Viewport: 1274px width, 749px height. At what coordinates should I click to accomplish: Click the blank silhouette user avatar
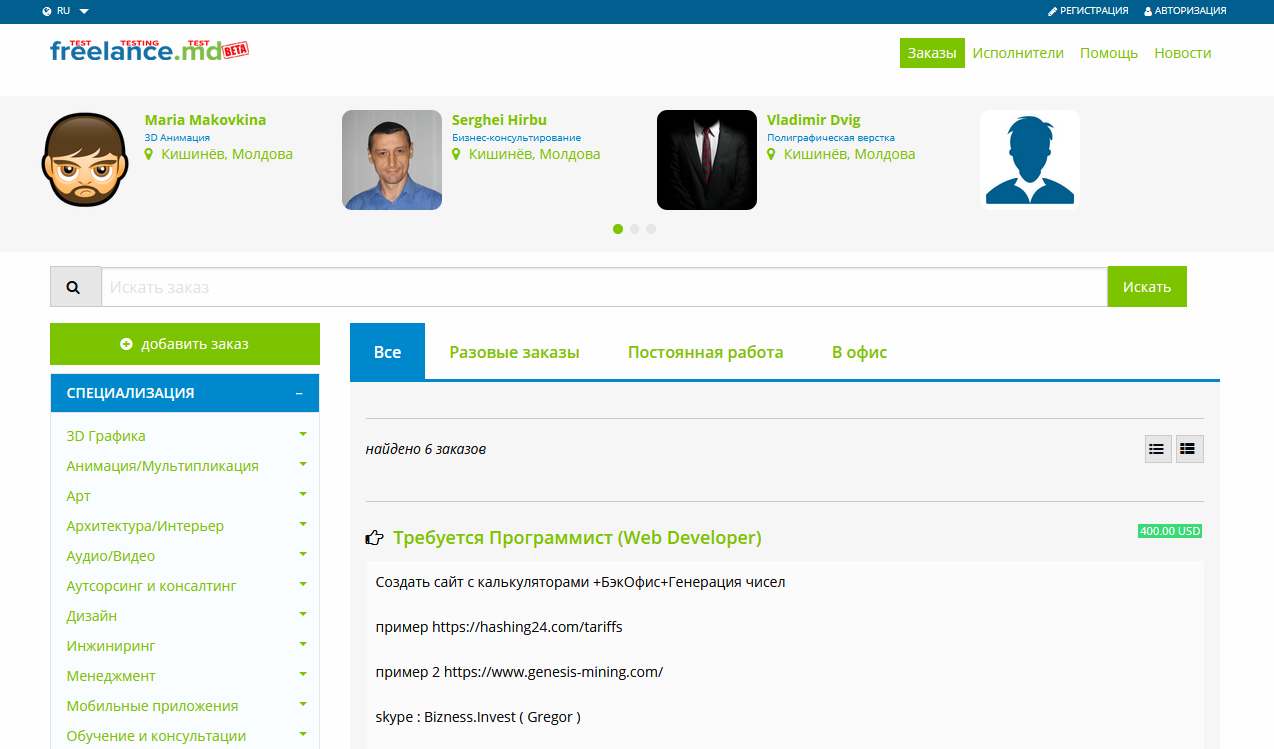click(x=1029, y=160)
